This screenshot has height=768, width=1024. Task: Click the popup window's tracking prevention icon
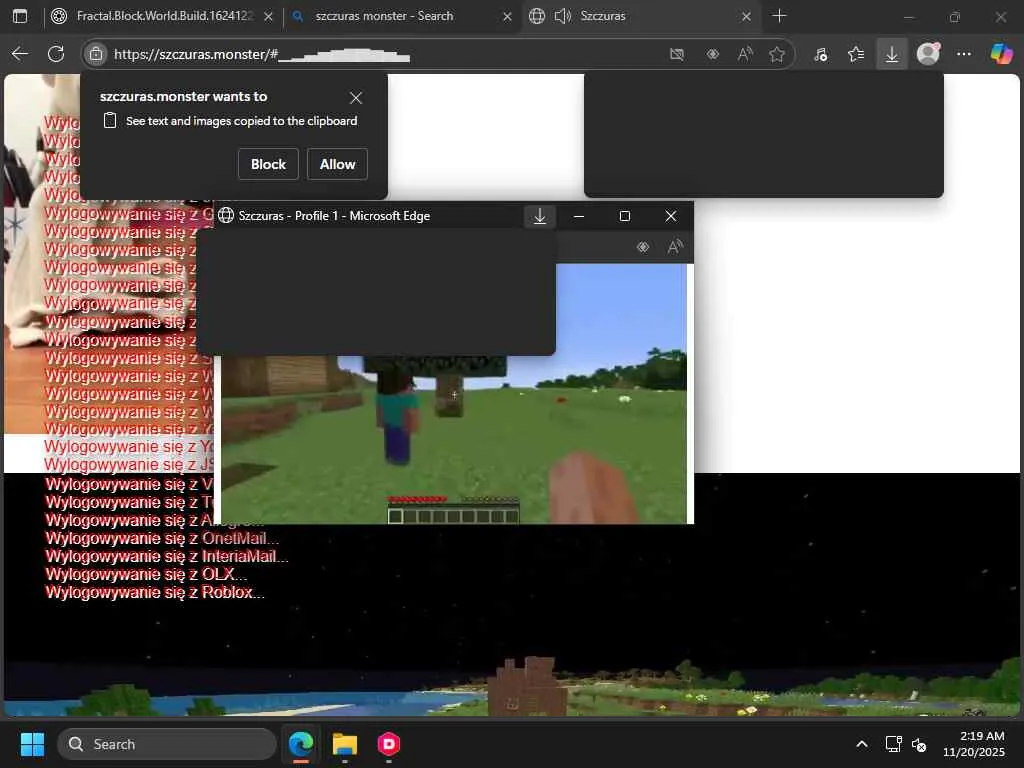tap(643, 247)
